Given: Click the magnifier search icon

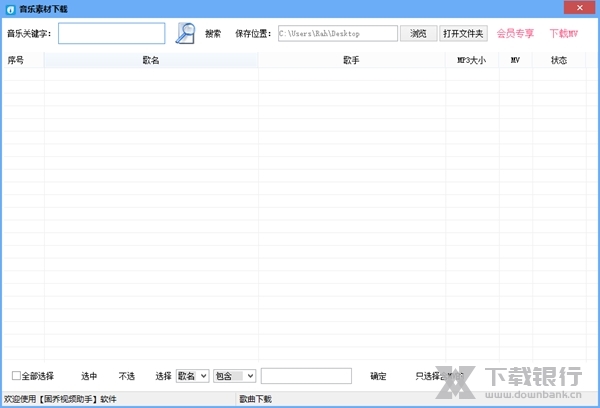Looking at the screenshot, I should (186, 33).
